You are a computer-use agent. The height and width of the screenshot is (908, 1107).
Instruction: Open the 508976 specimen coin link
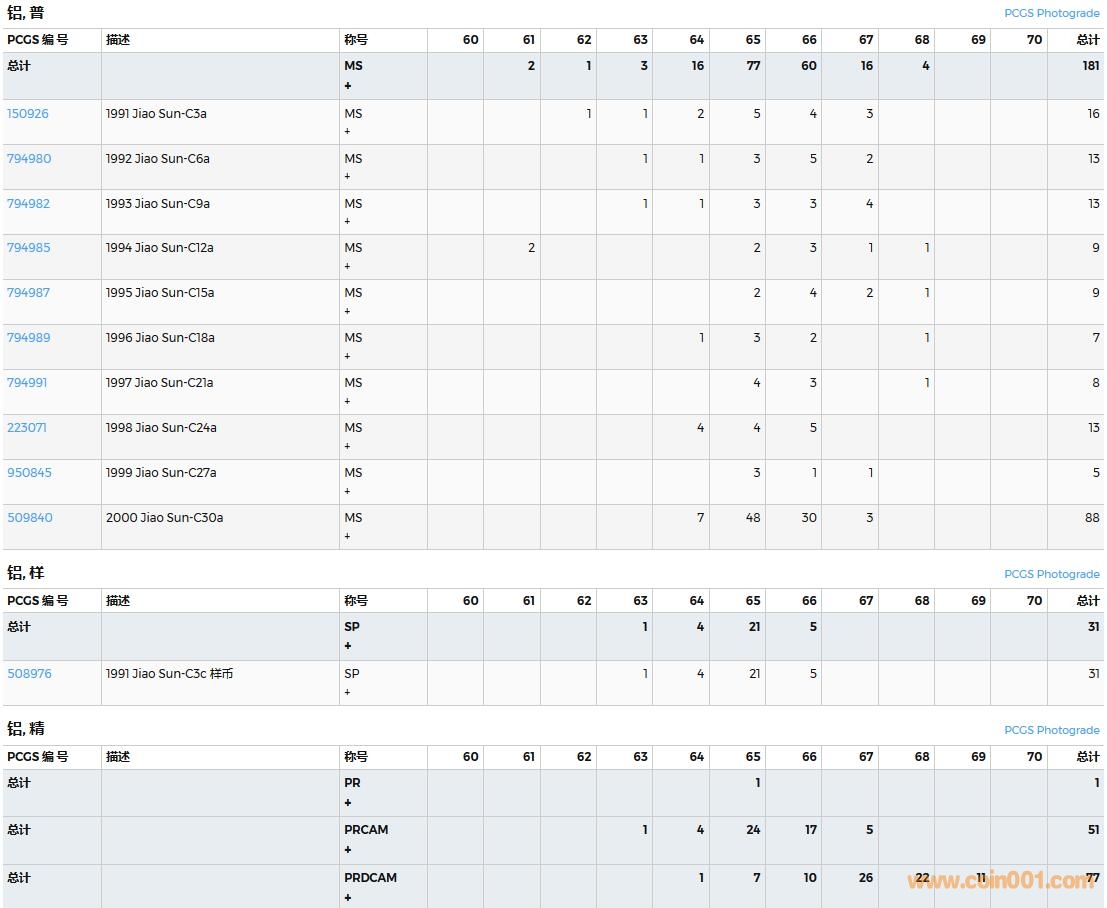29,674
